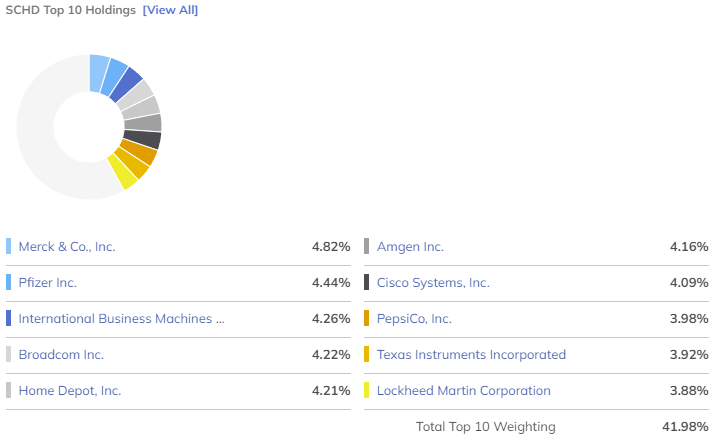This screenshot has height=439, width=716.
Task: Click the Total Top 10 Weighting label
Action: [x=485, y=427]
